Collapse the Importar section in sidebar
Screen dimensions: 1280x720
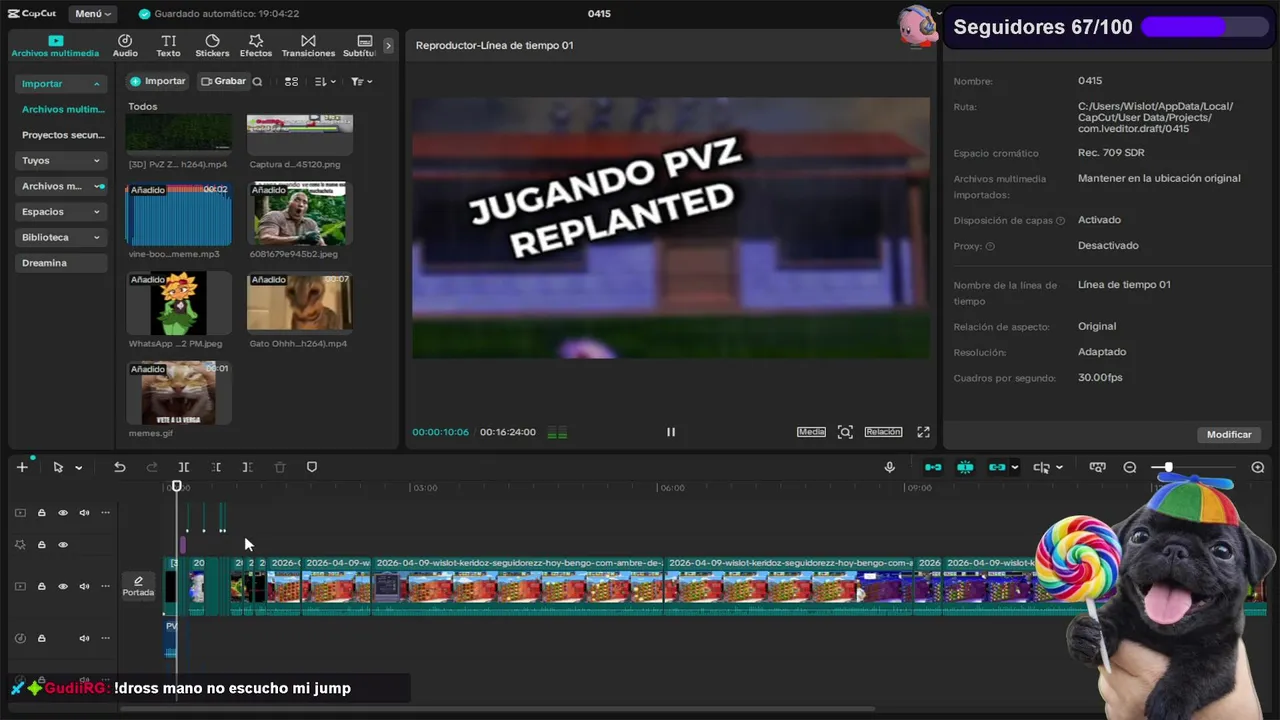pos(96,84)
